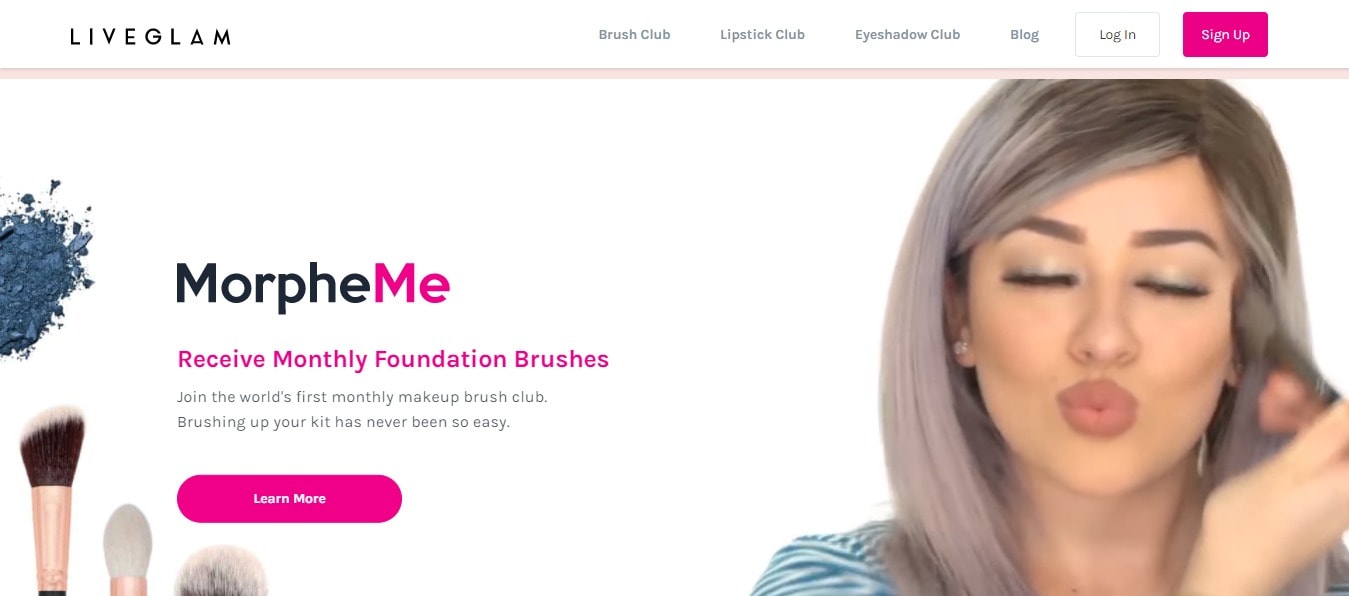Viewport: 1349px width, 596px height.
Task: Open the Brush Club page
Action: [634, 34]
